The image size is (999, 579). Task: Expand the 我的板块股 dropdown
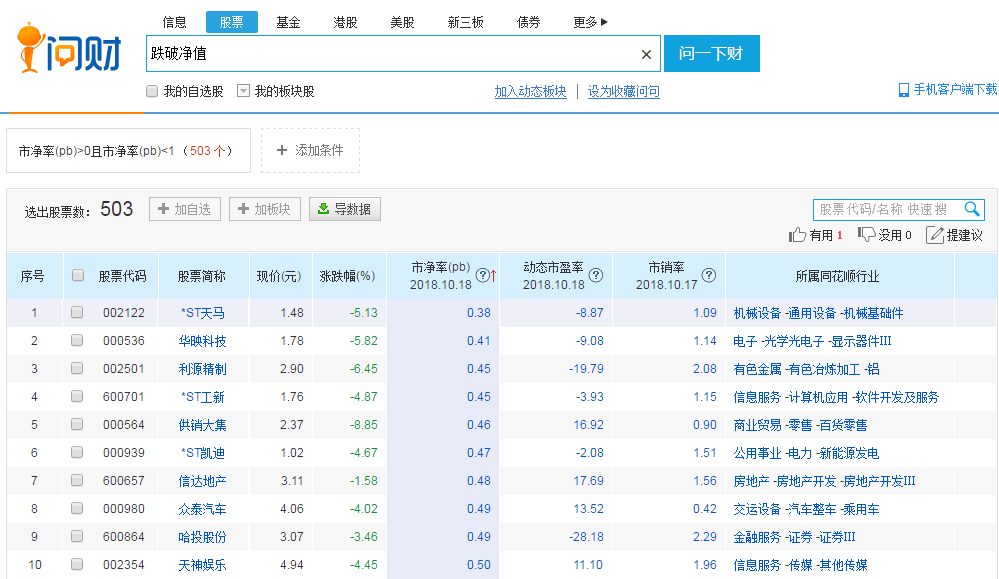coord(243,91)
